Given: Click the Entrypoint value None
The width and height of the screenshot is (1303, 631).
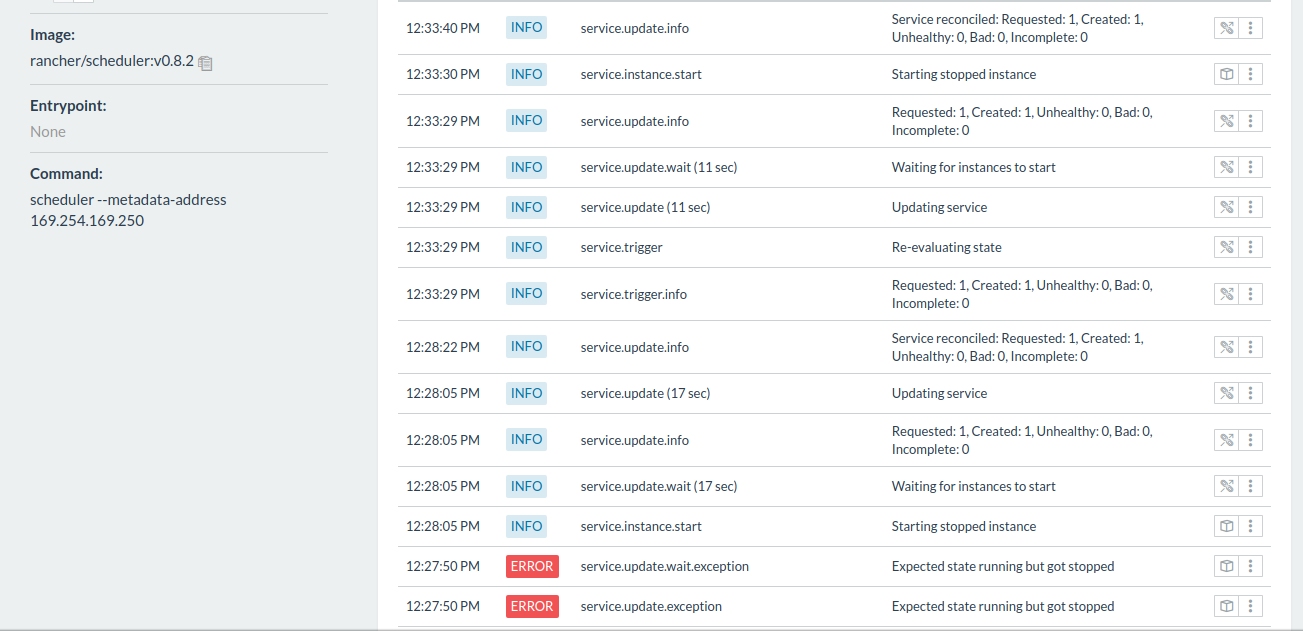Looking at the screenshot, I should tap(48, 132).
